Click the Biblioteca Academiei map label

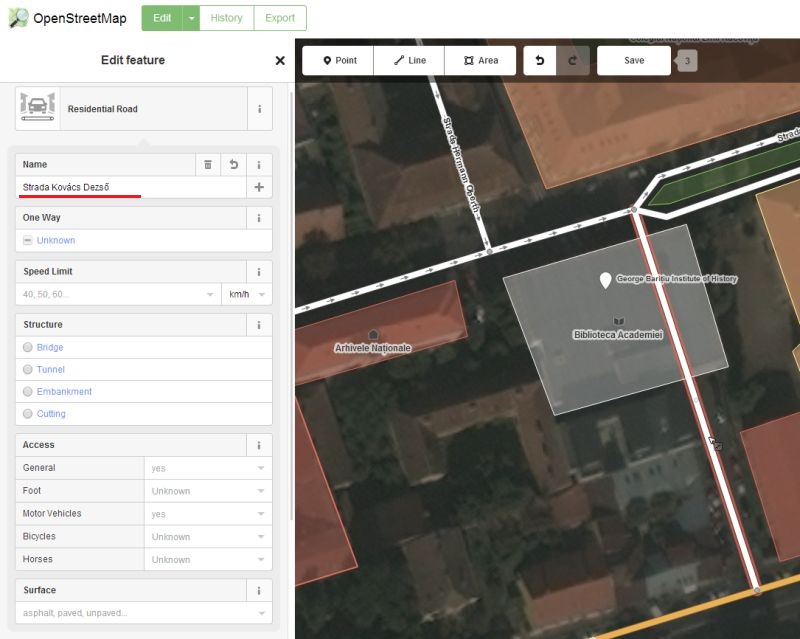(x=618, y=335)
